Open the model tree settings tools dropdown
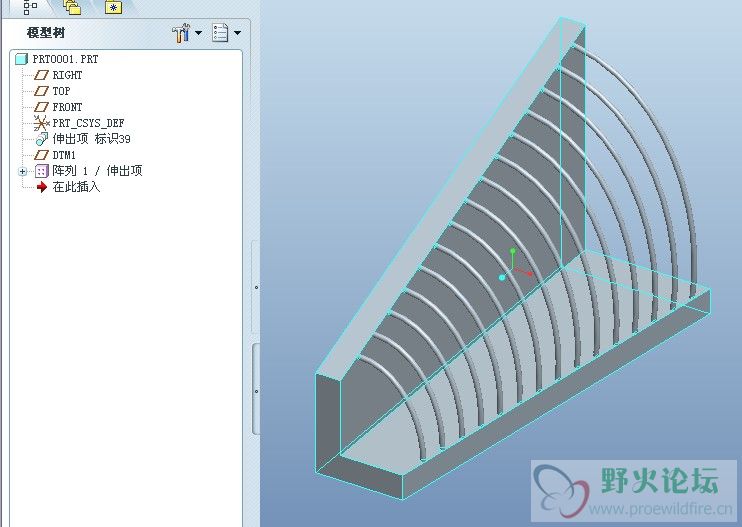 coord(197,33)
